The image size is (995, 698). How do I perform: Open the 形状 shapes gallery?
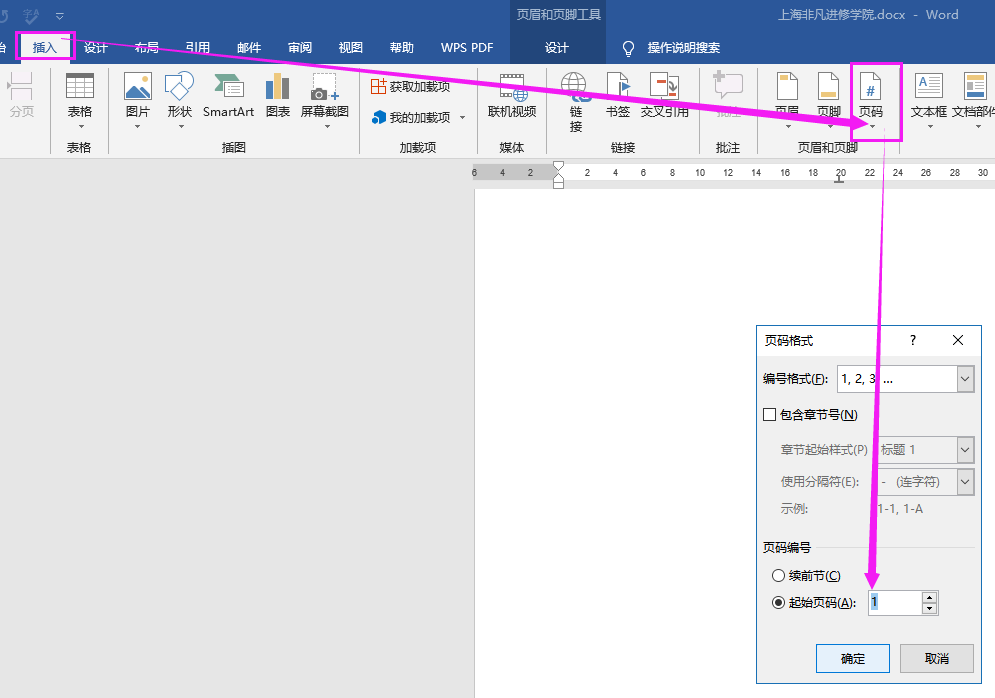coord(179,97)
